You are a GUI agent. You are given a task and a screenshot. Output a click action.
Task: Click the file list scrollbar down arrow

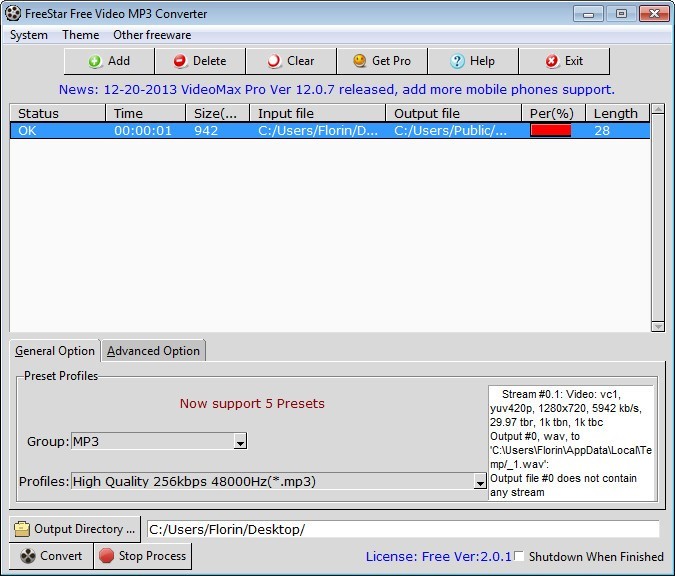658,327
